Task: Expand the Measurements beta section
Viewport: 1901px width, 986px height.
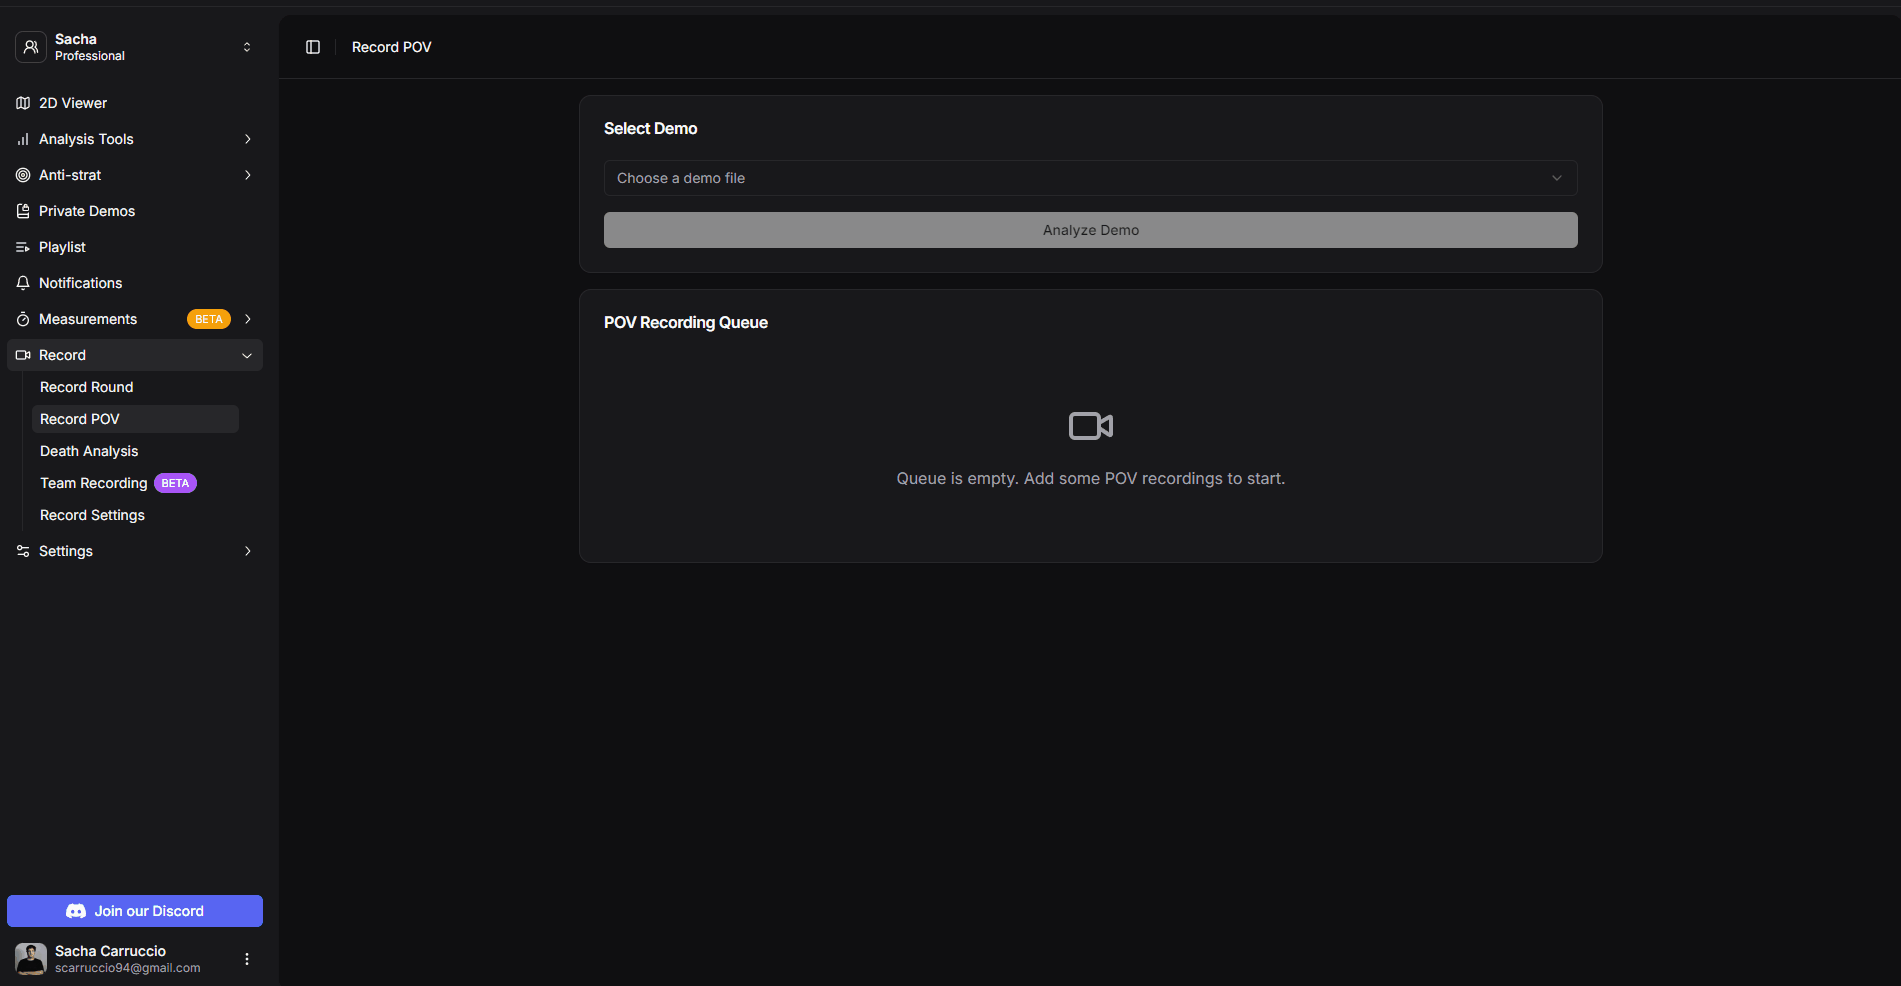Action: tap(247, 319)
